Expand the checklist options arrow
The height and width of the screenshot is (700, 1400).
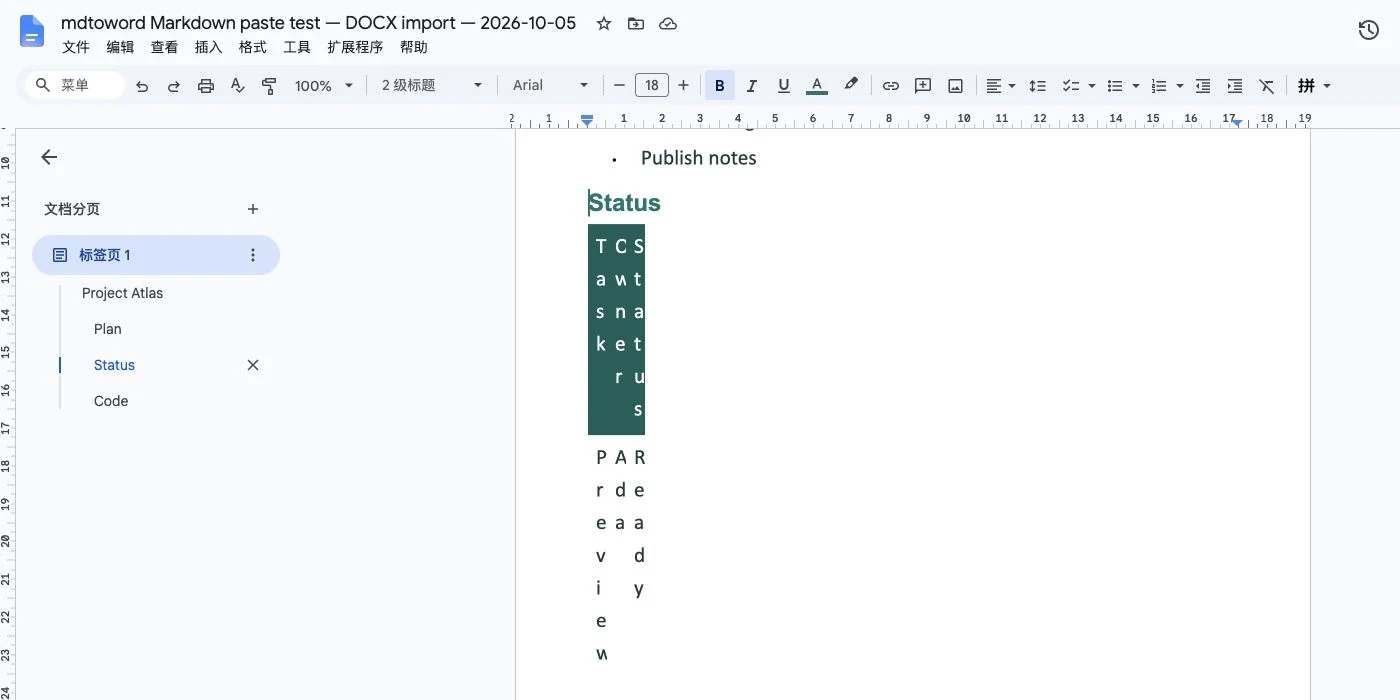1092,86
